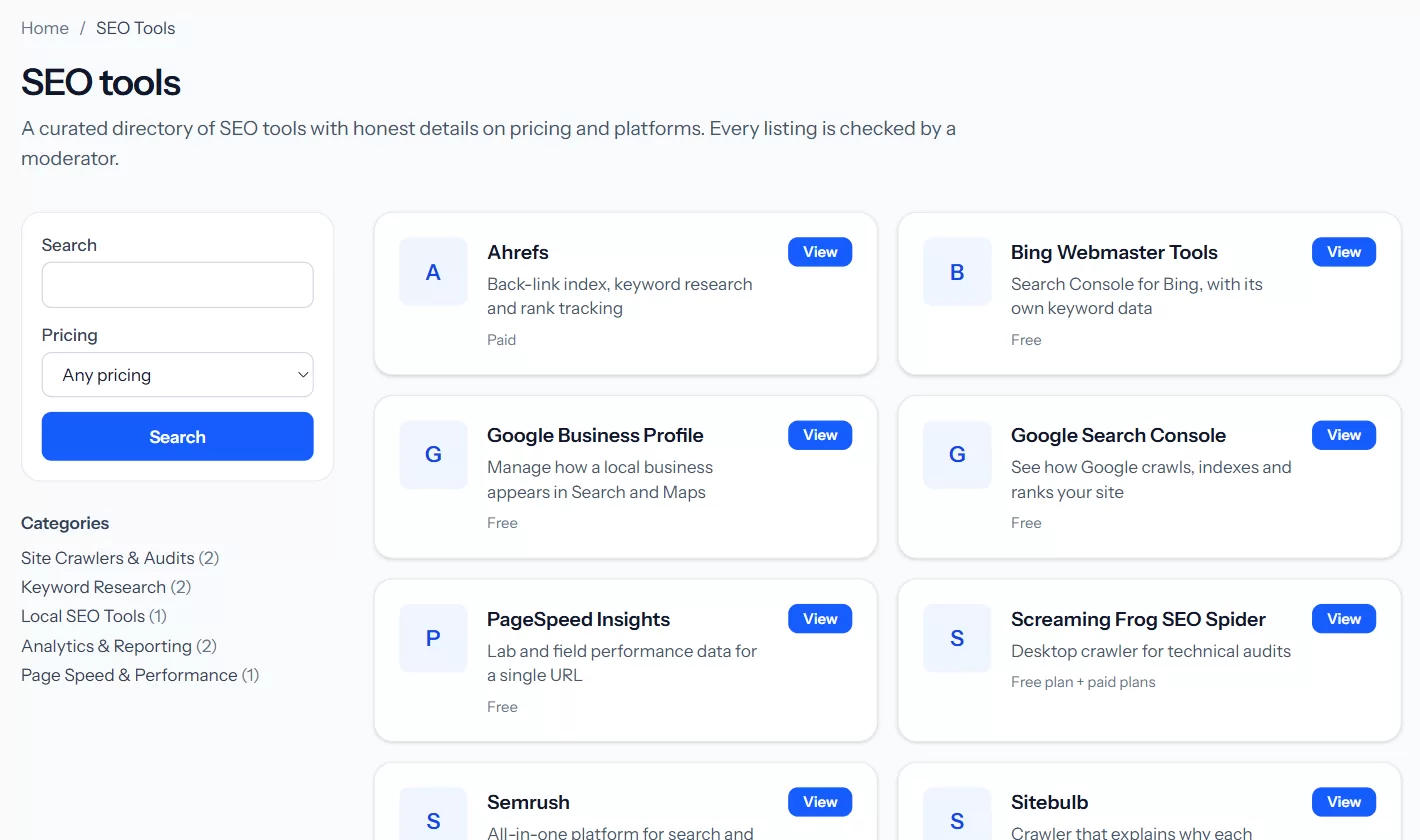The height and width of the screenshot is (840, 1420).
Task: Open the Pricing dropdown
Action: pos(177,375)
